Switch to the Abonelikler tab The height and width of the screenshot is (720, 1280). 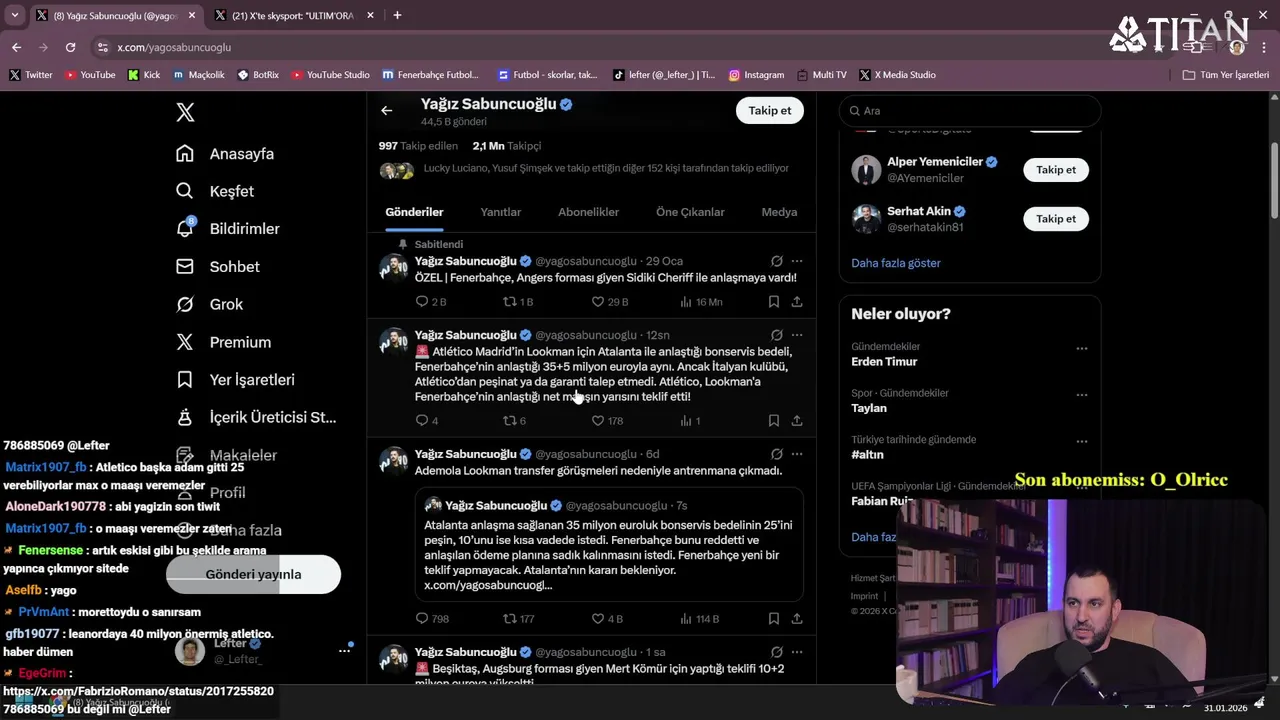tap(588, 212)
